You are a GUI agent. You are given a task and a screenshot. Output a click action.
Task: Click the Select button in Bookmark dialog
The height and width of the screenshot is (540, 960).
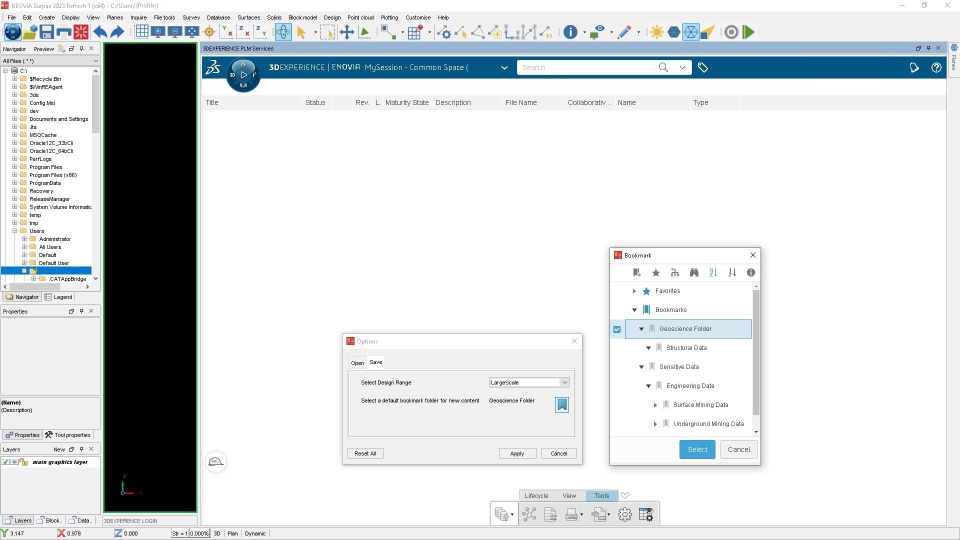click(x=697, y=449)
